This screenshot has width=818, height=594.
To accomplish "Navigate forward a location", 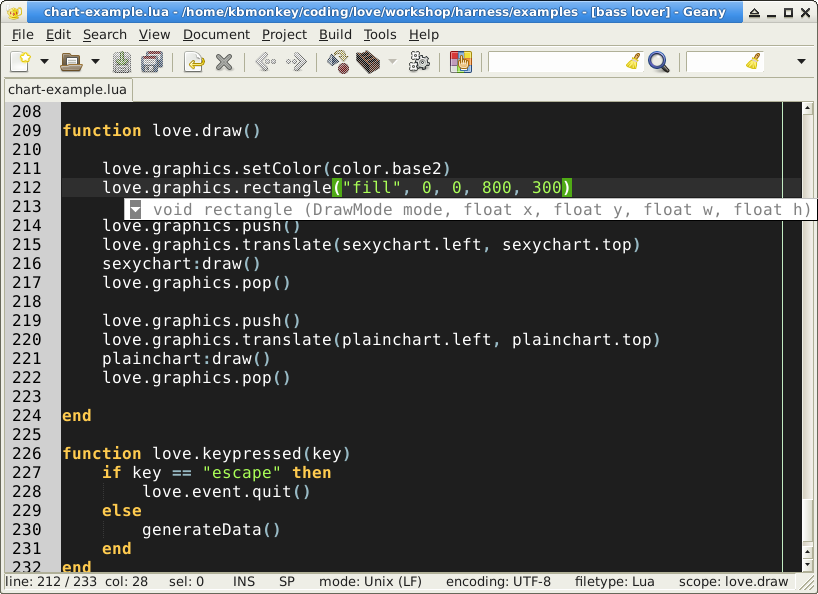I will coord(296,62).
